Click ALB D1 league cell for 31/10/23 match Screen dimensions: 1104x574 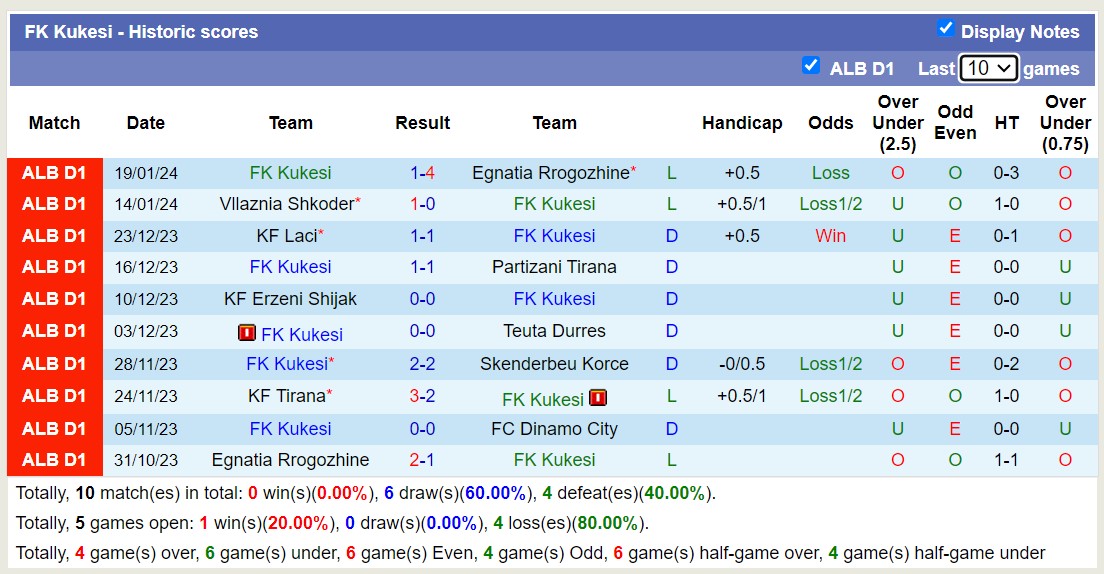(54, 460)
